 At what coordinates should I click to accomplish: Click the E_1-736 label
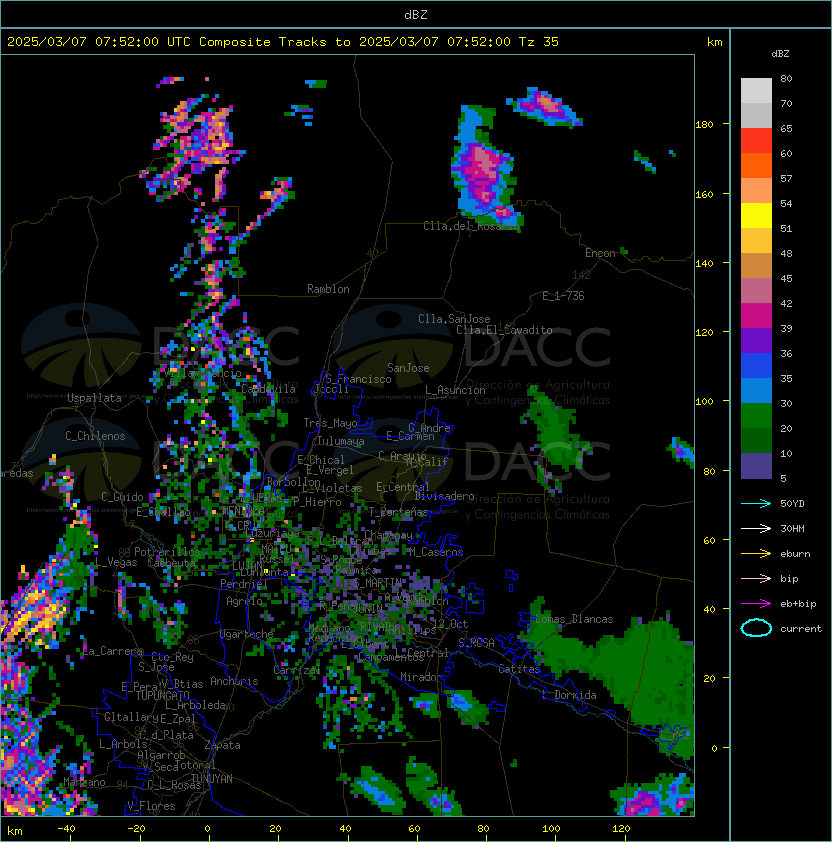[x=563, y=296]
